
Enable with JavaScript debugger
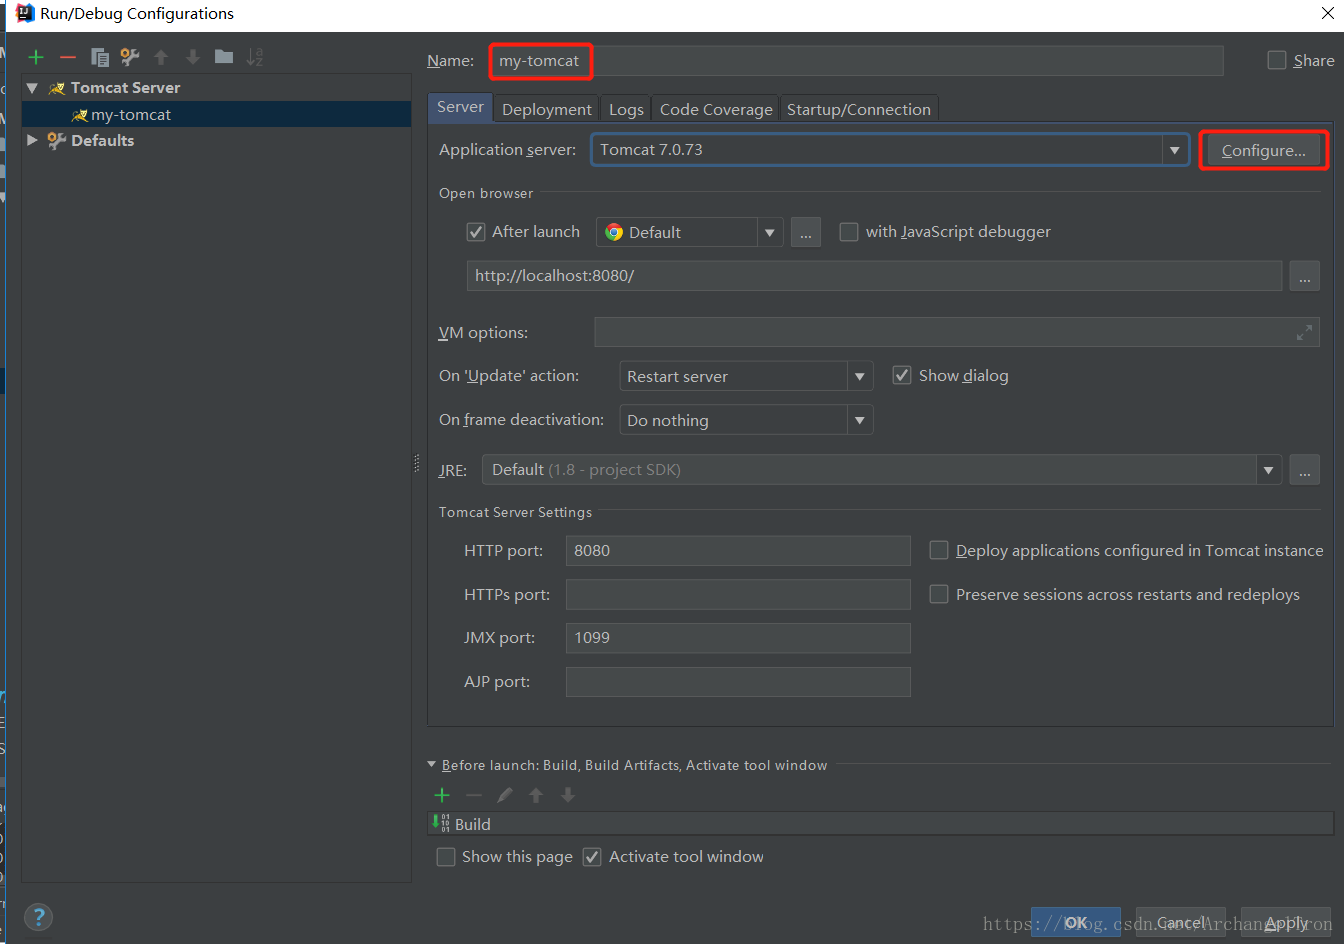coord(849,232)
